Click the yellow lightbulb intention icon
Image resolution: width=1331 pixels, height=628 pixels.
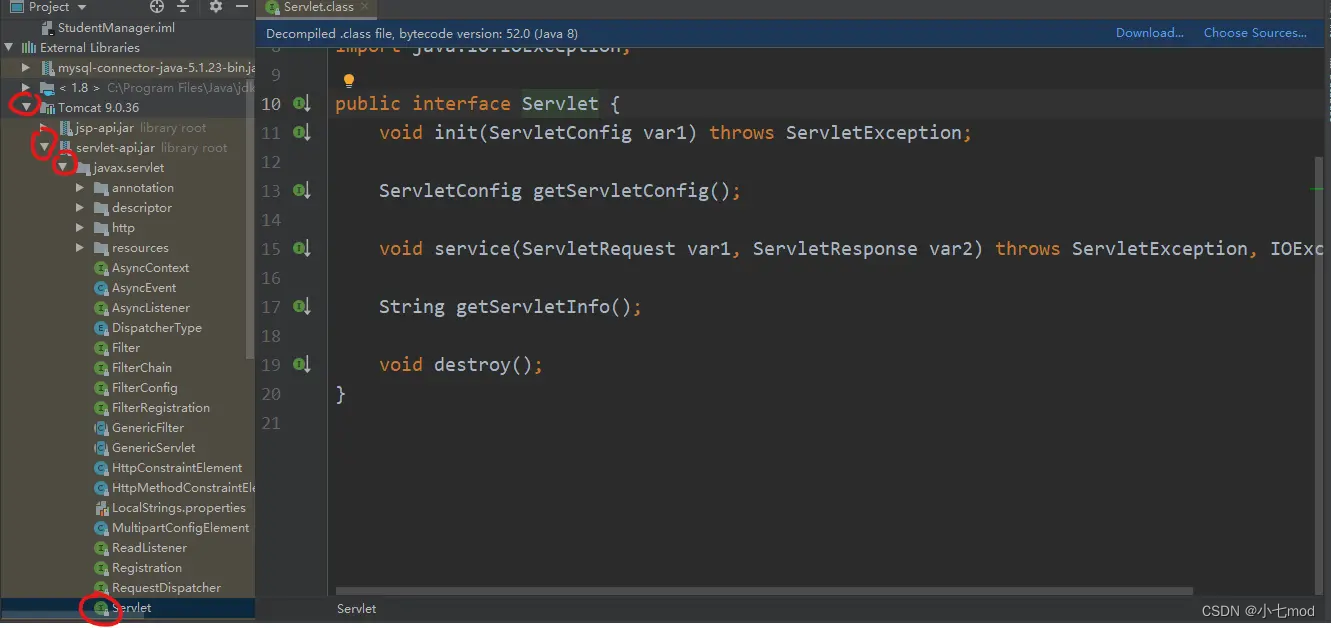point(349,81)
